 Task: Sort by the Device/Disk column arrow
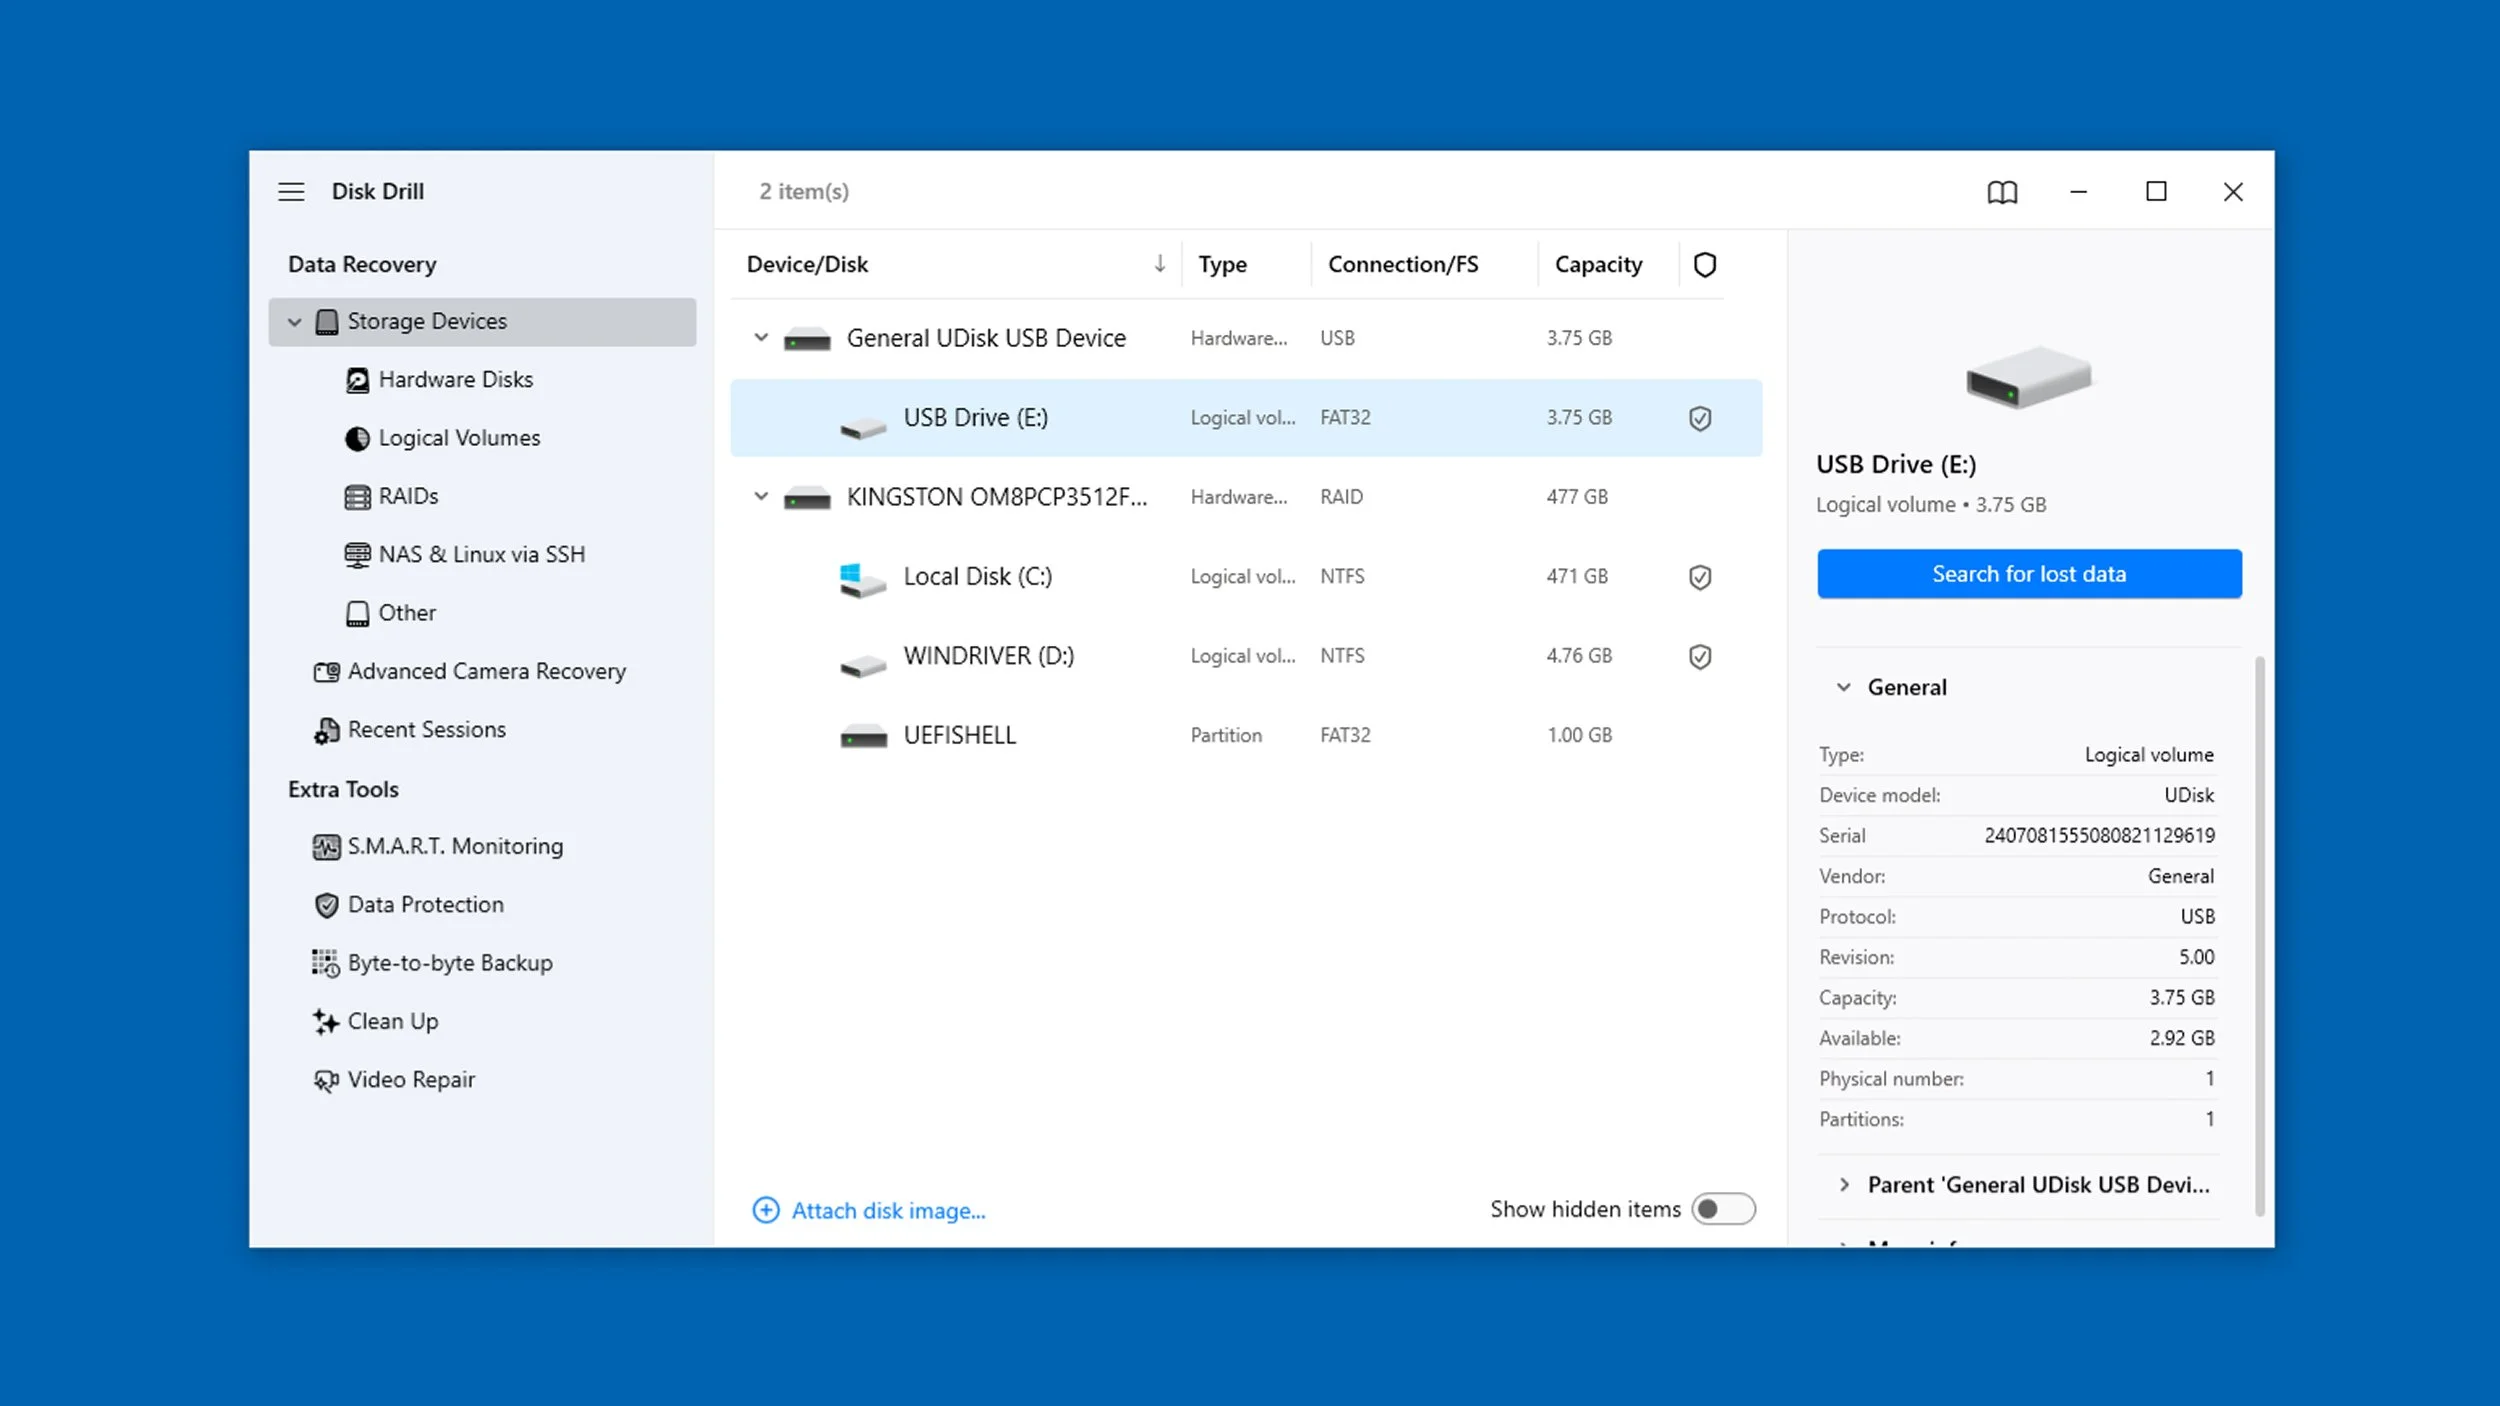(1160, 264)
